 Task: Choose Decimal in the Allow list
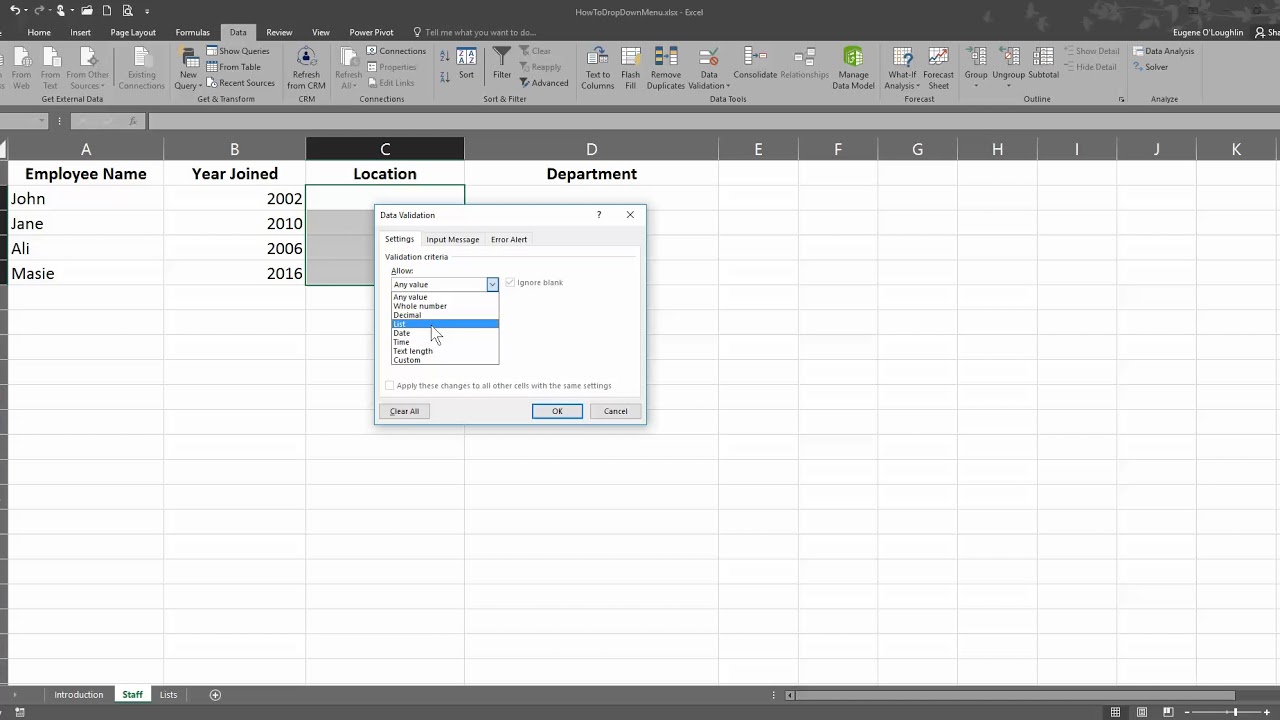coord(445,315)
